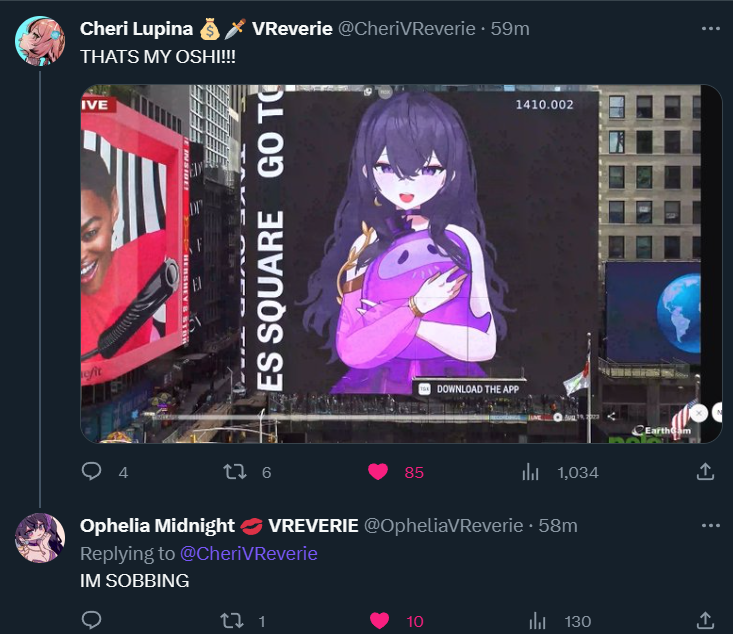Reply to Cheri Lupina's tweet
This screenshot has height=634, width=733.
coord(92,472)
